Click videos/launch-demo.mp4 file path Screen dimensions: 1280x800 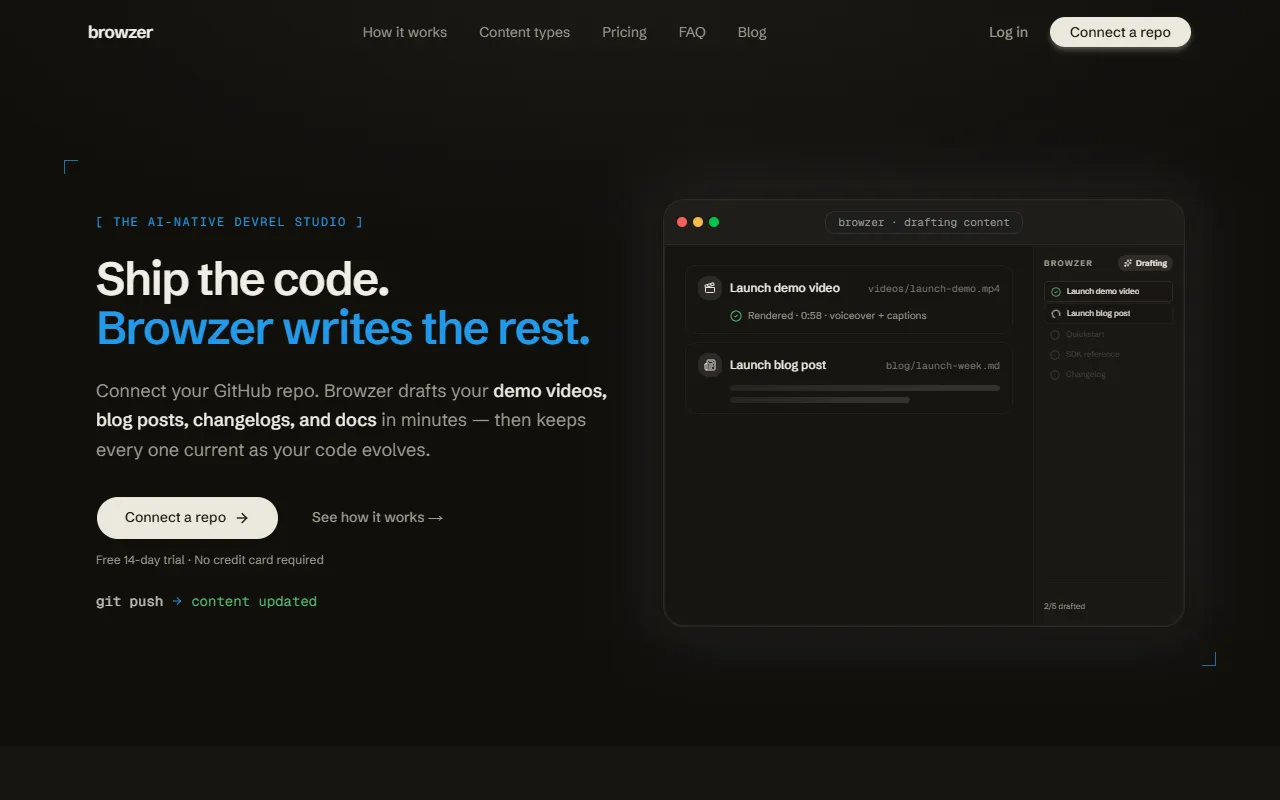click(x=934, y=289)
